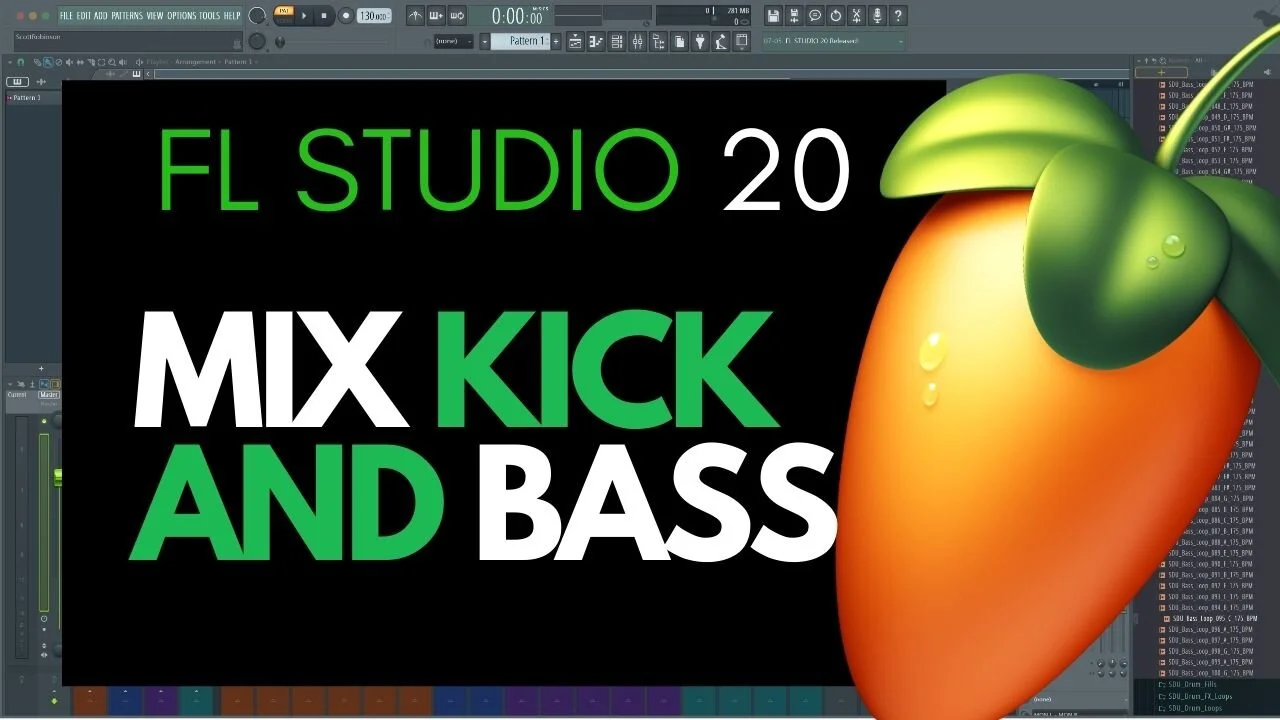
Task: Click the Play transport button
Action: pyautogui.click(x=304, y=16)
